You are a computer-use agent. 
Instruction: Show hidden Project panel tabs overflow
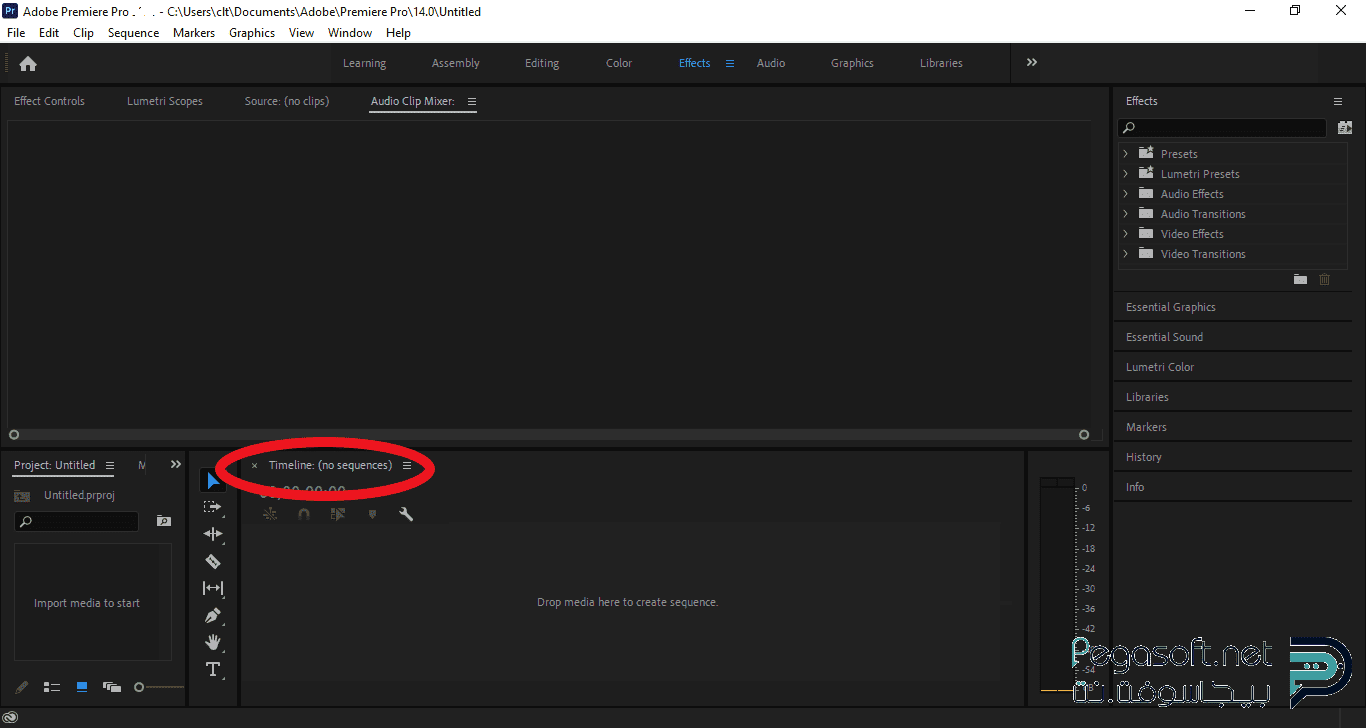176,464
